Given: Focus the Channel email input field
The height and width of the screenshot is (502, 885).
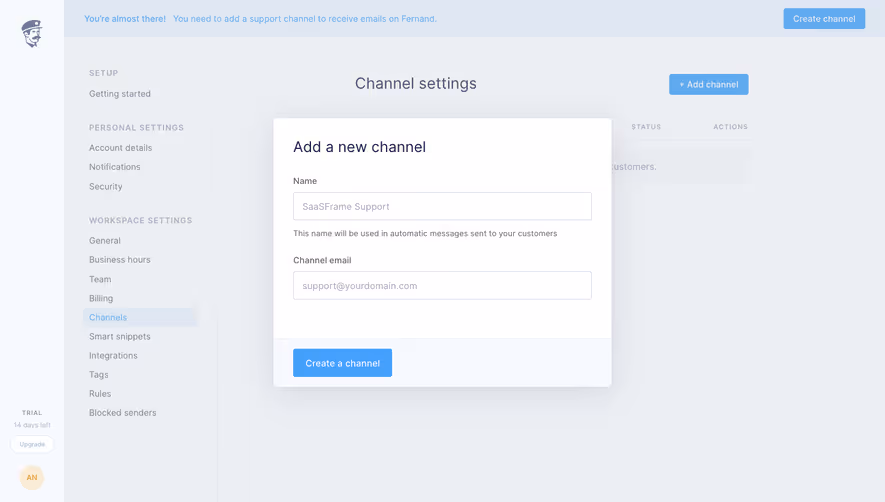Looking at the screenshot, I should pos(442,285).
